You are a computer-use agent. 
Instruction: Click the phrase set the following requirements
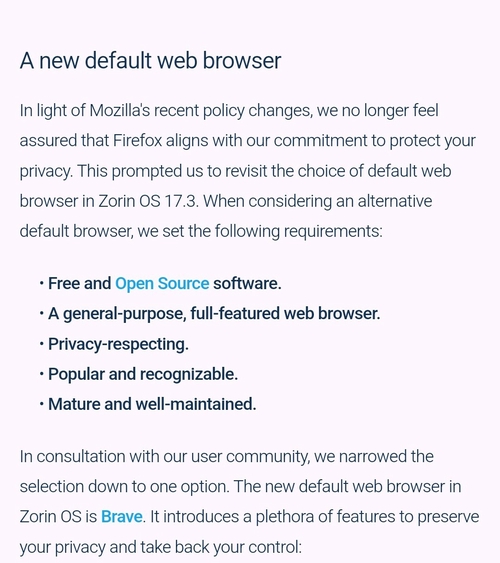coord(272,231)
